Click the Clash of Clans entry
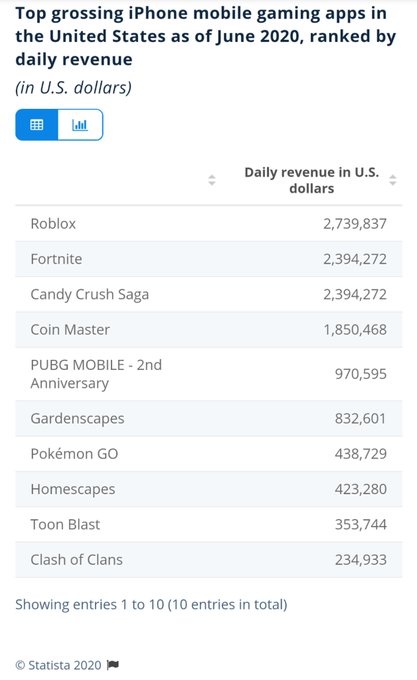 [76, 560]
